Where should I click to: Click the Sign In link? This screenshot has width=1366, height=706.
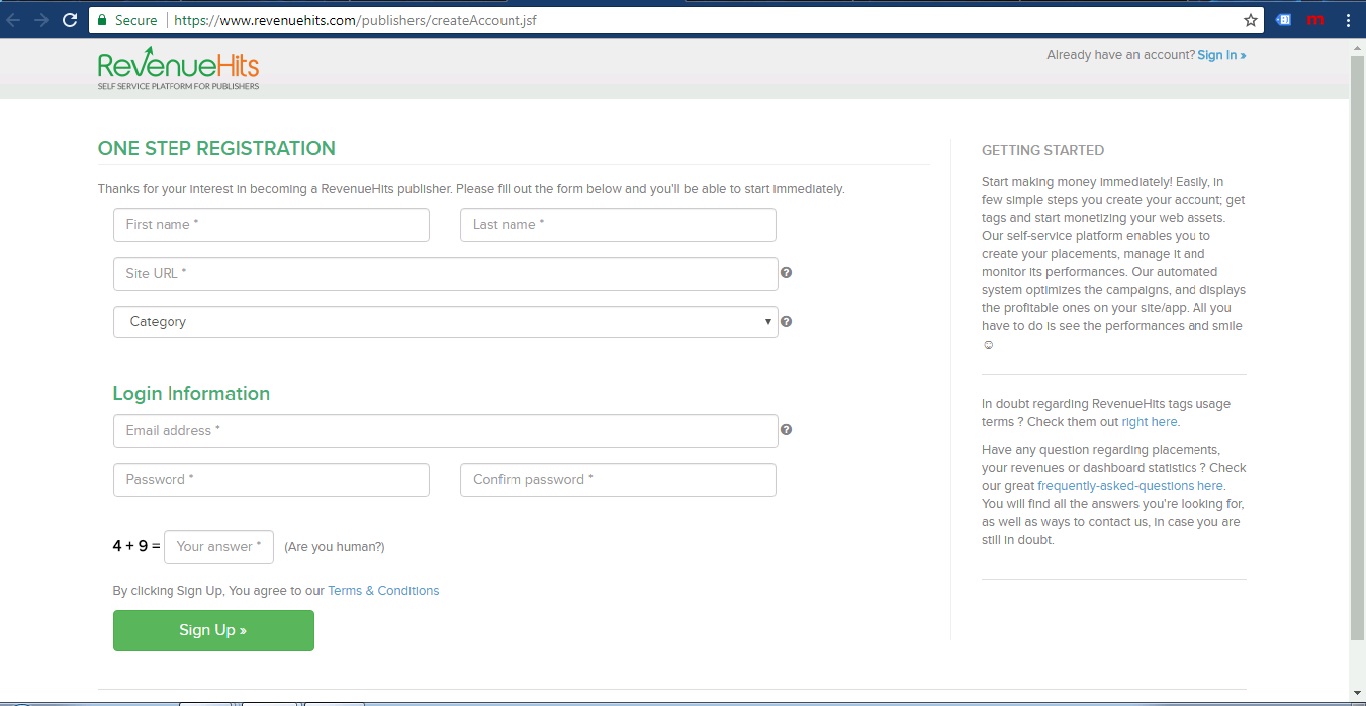(1222, 55)
